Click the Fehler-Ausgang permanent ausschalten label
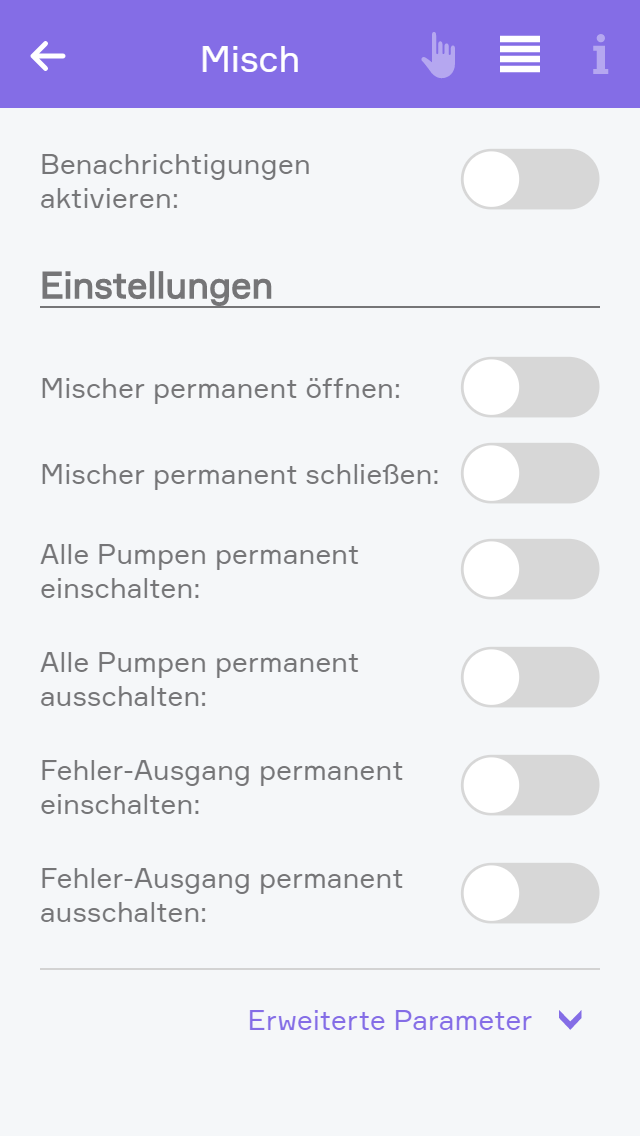This screenshot has height=1136, width=640. point(222,895)
